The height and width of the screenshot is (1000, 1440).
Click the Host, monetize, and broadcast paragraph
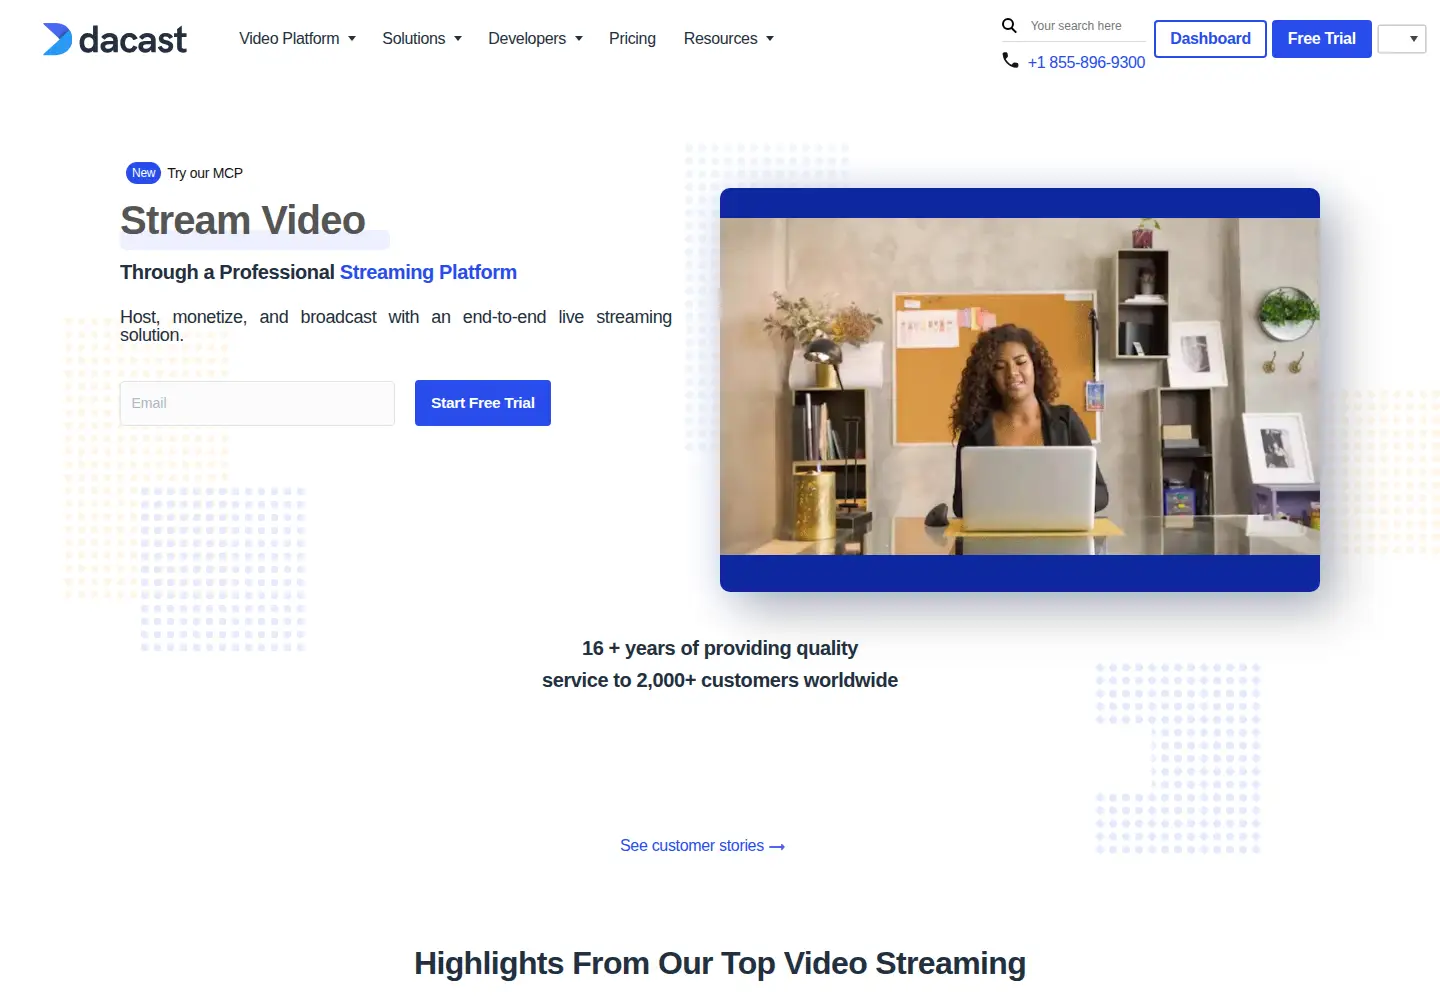396,326
